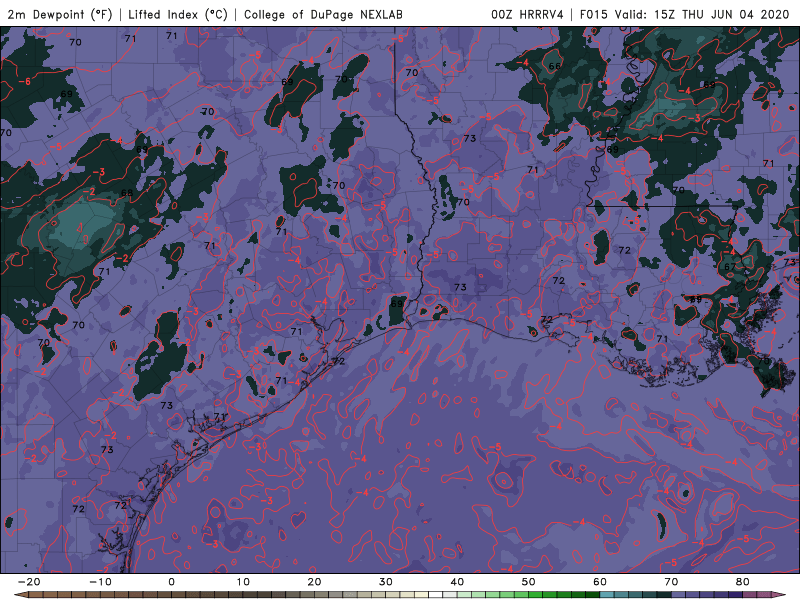Click the 30 tick label on color scale
800x600 pixels.
[x=386, y=582]
